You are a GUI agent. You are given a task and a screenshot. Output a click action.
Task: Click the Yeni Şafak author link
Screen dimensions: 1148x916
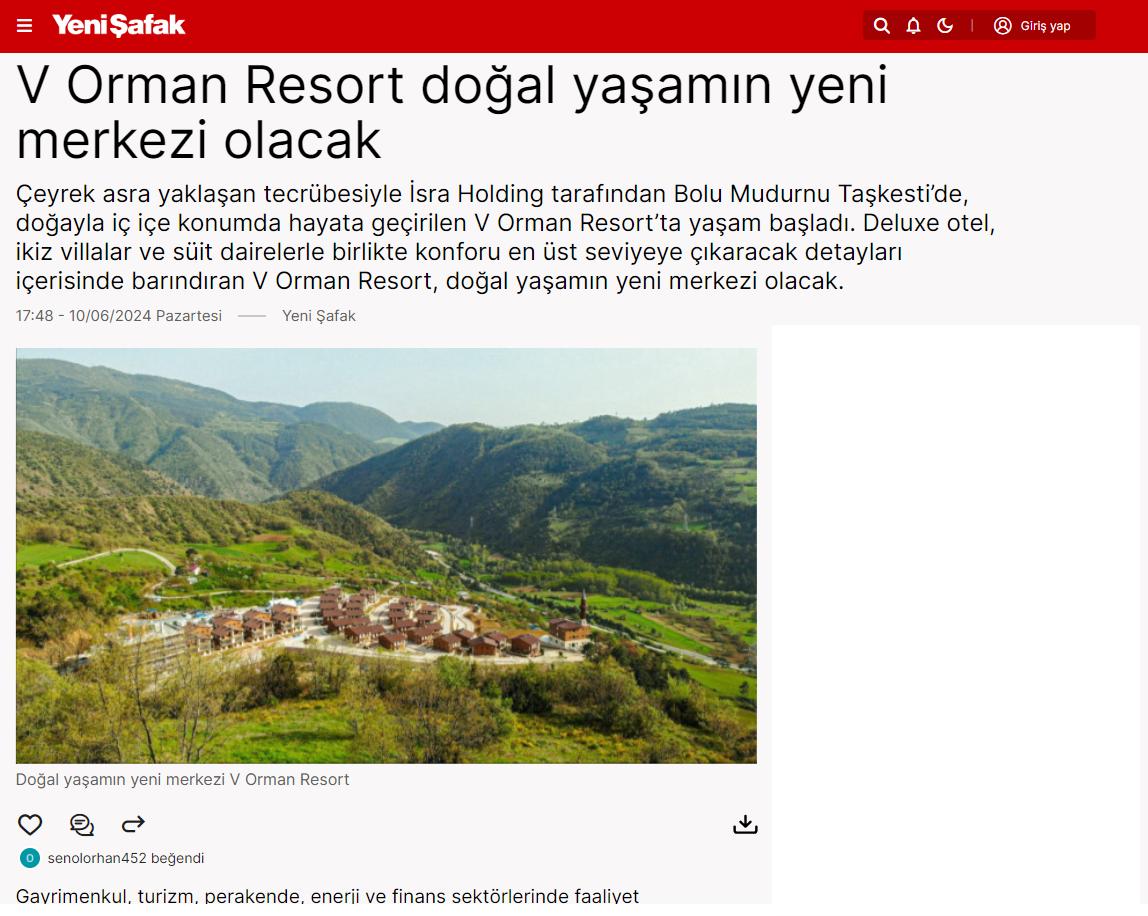tap(318, 316)
